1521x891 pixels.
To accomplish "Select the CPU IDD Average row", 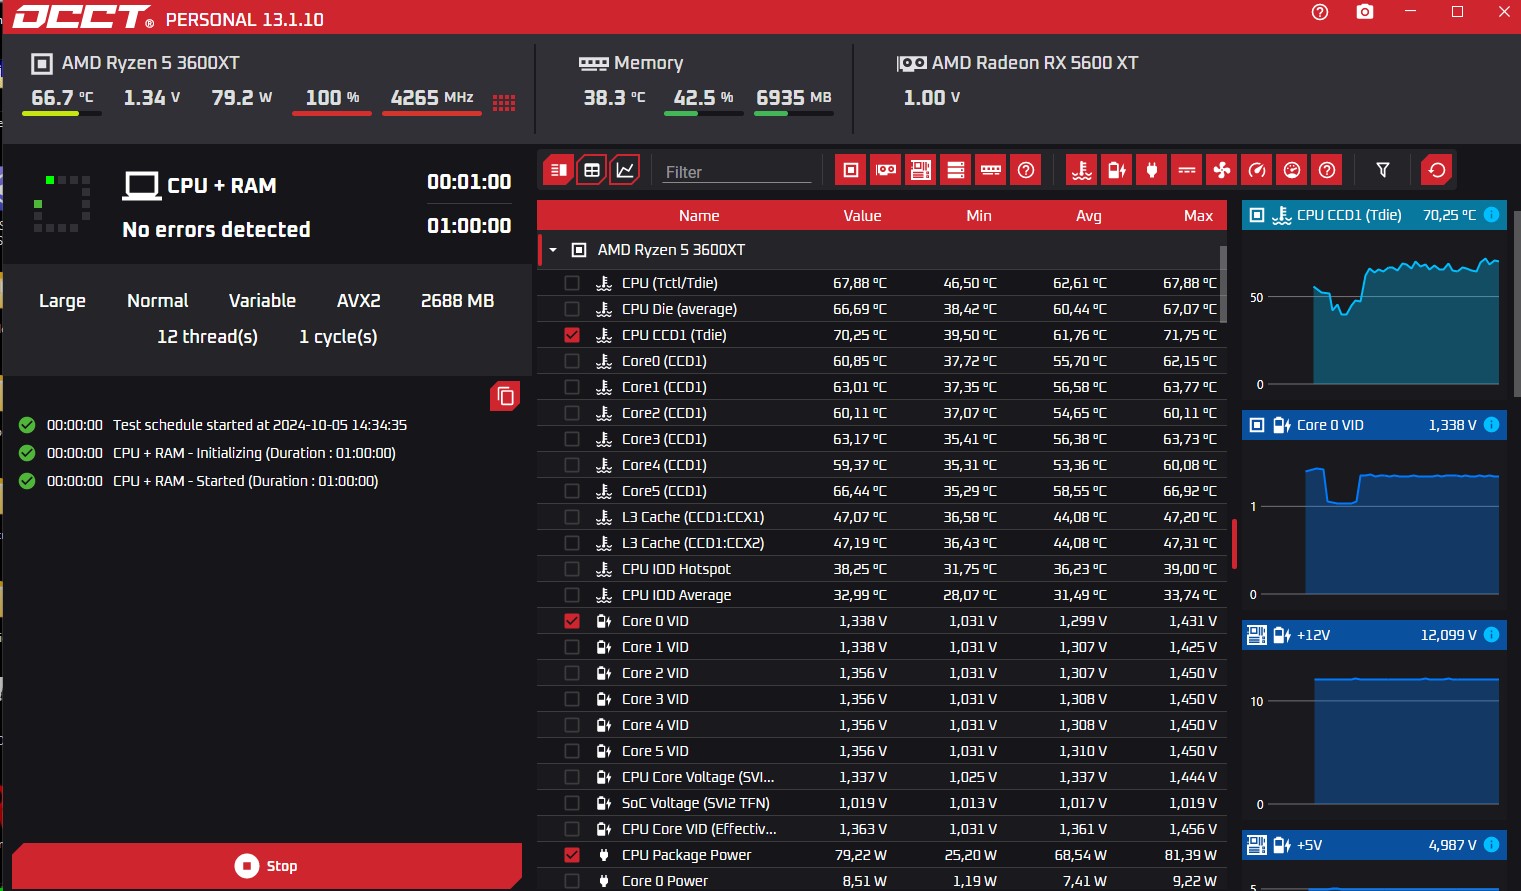I will 882,595.
